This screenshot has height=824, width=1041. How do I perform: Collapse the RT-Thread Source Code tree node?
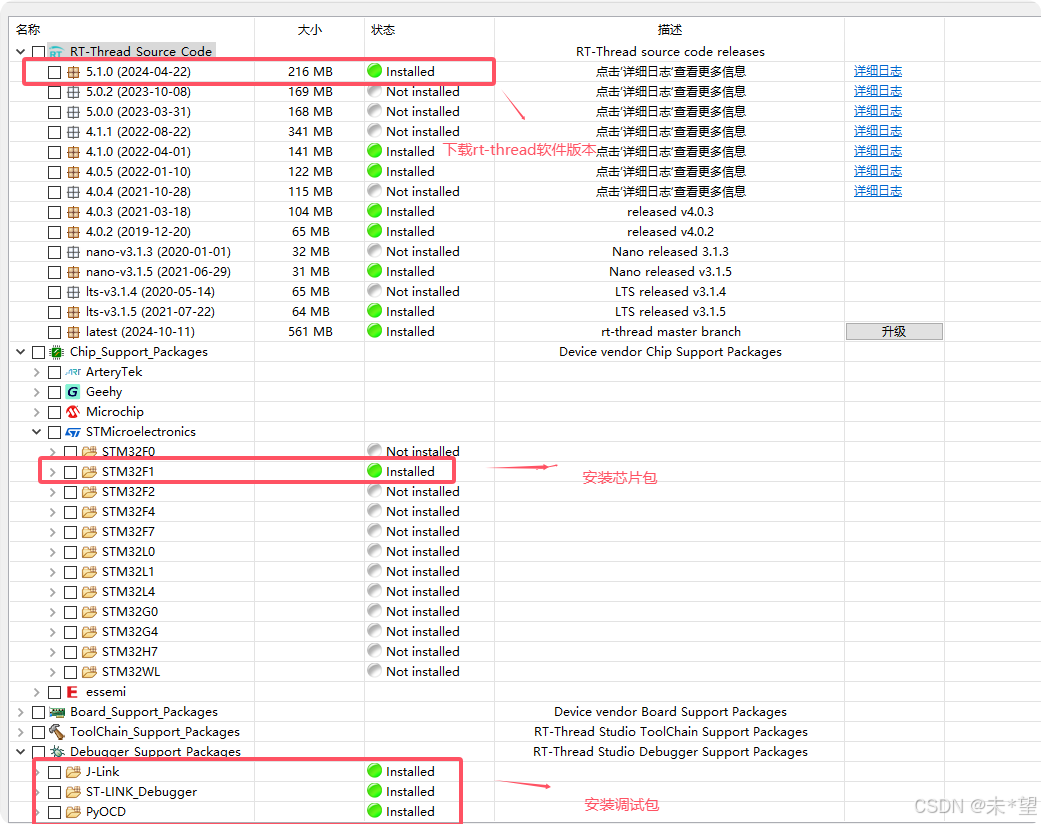click(21, 52)
